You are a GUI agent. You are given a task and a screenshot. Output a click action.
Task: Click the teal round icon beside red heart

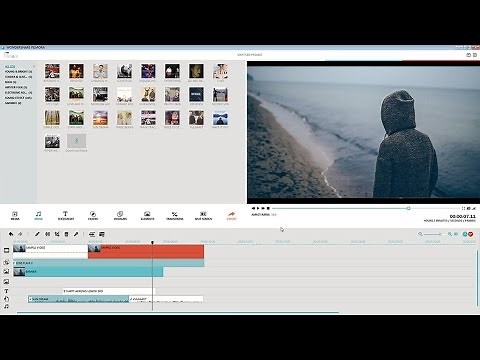(465, 234)
